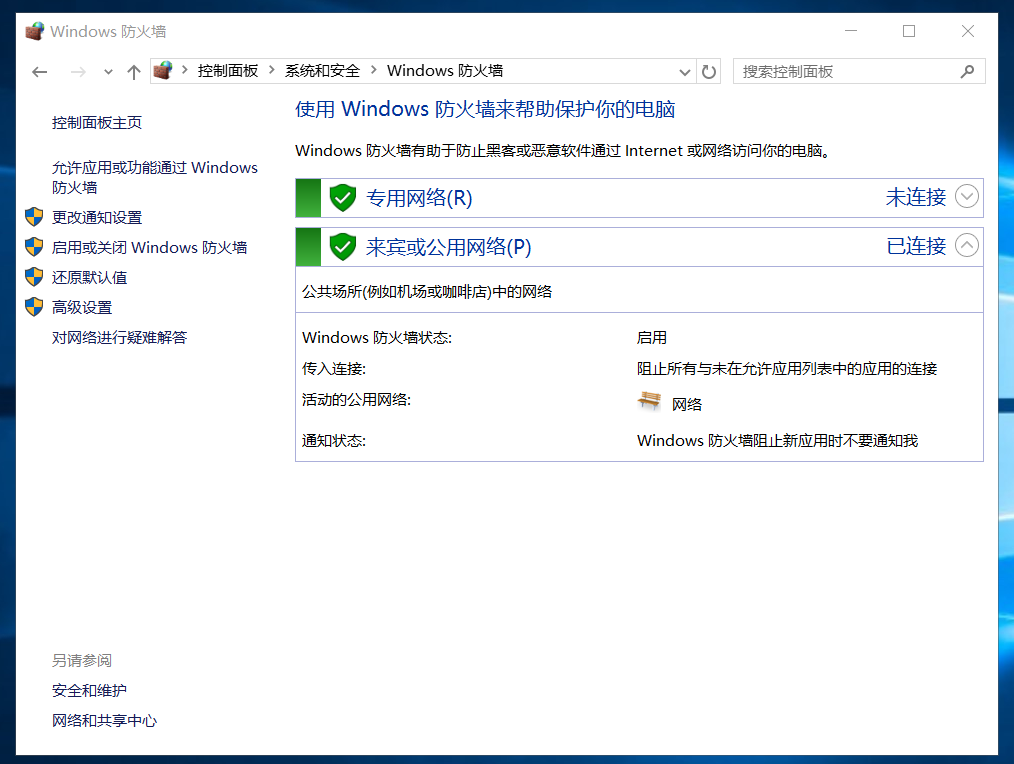Go to 控制面板主页
1014x764 pixels.
coord(97,122)
